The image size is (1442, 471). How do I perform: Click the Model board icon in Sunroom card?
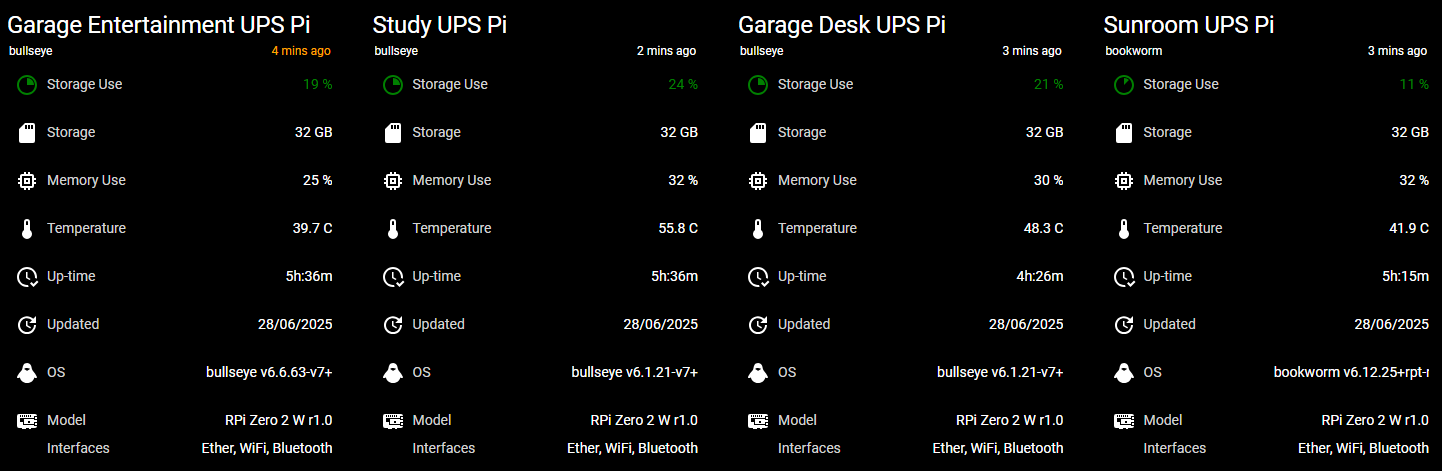(x=1123, y=421)
